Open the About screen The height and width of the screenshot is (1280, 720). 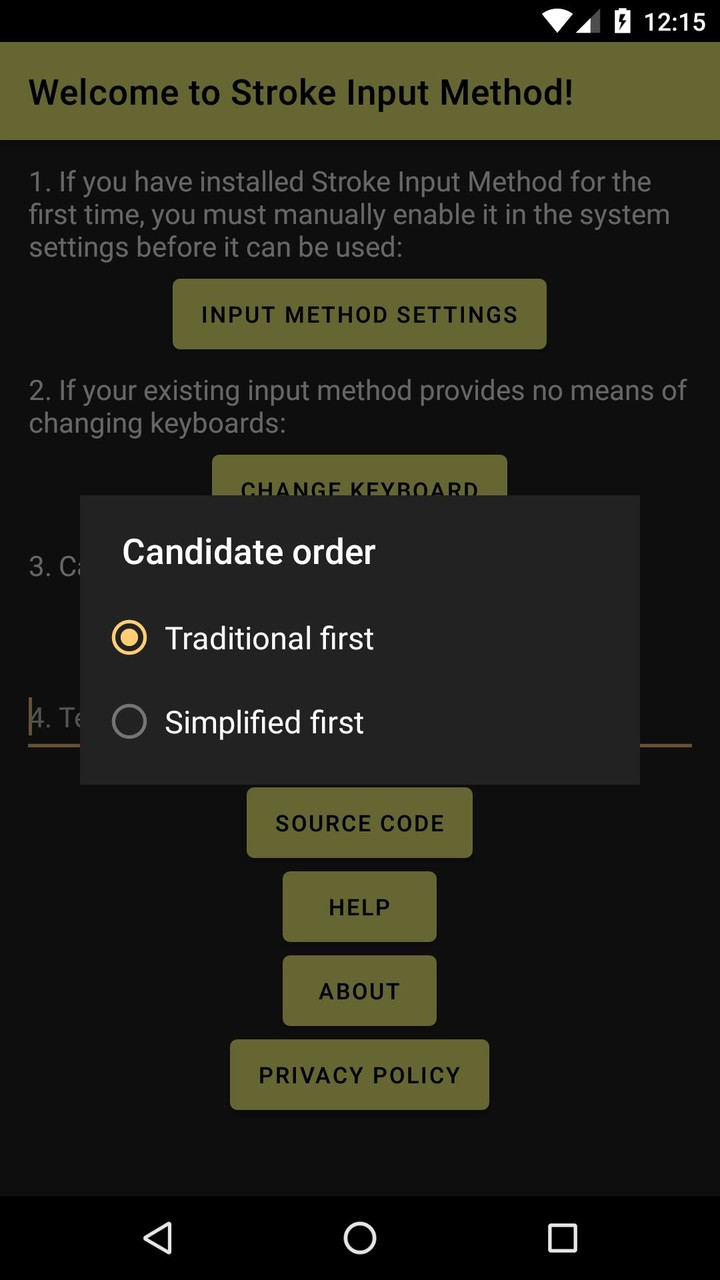pyautogui.click(x=359, y=990)
